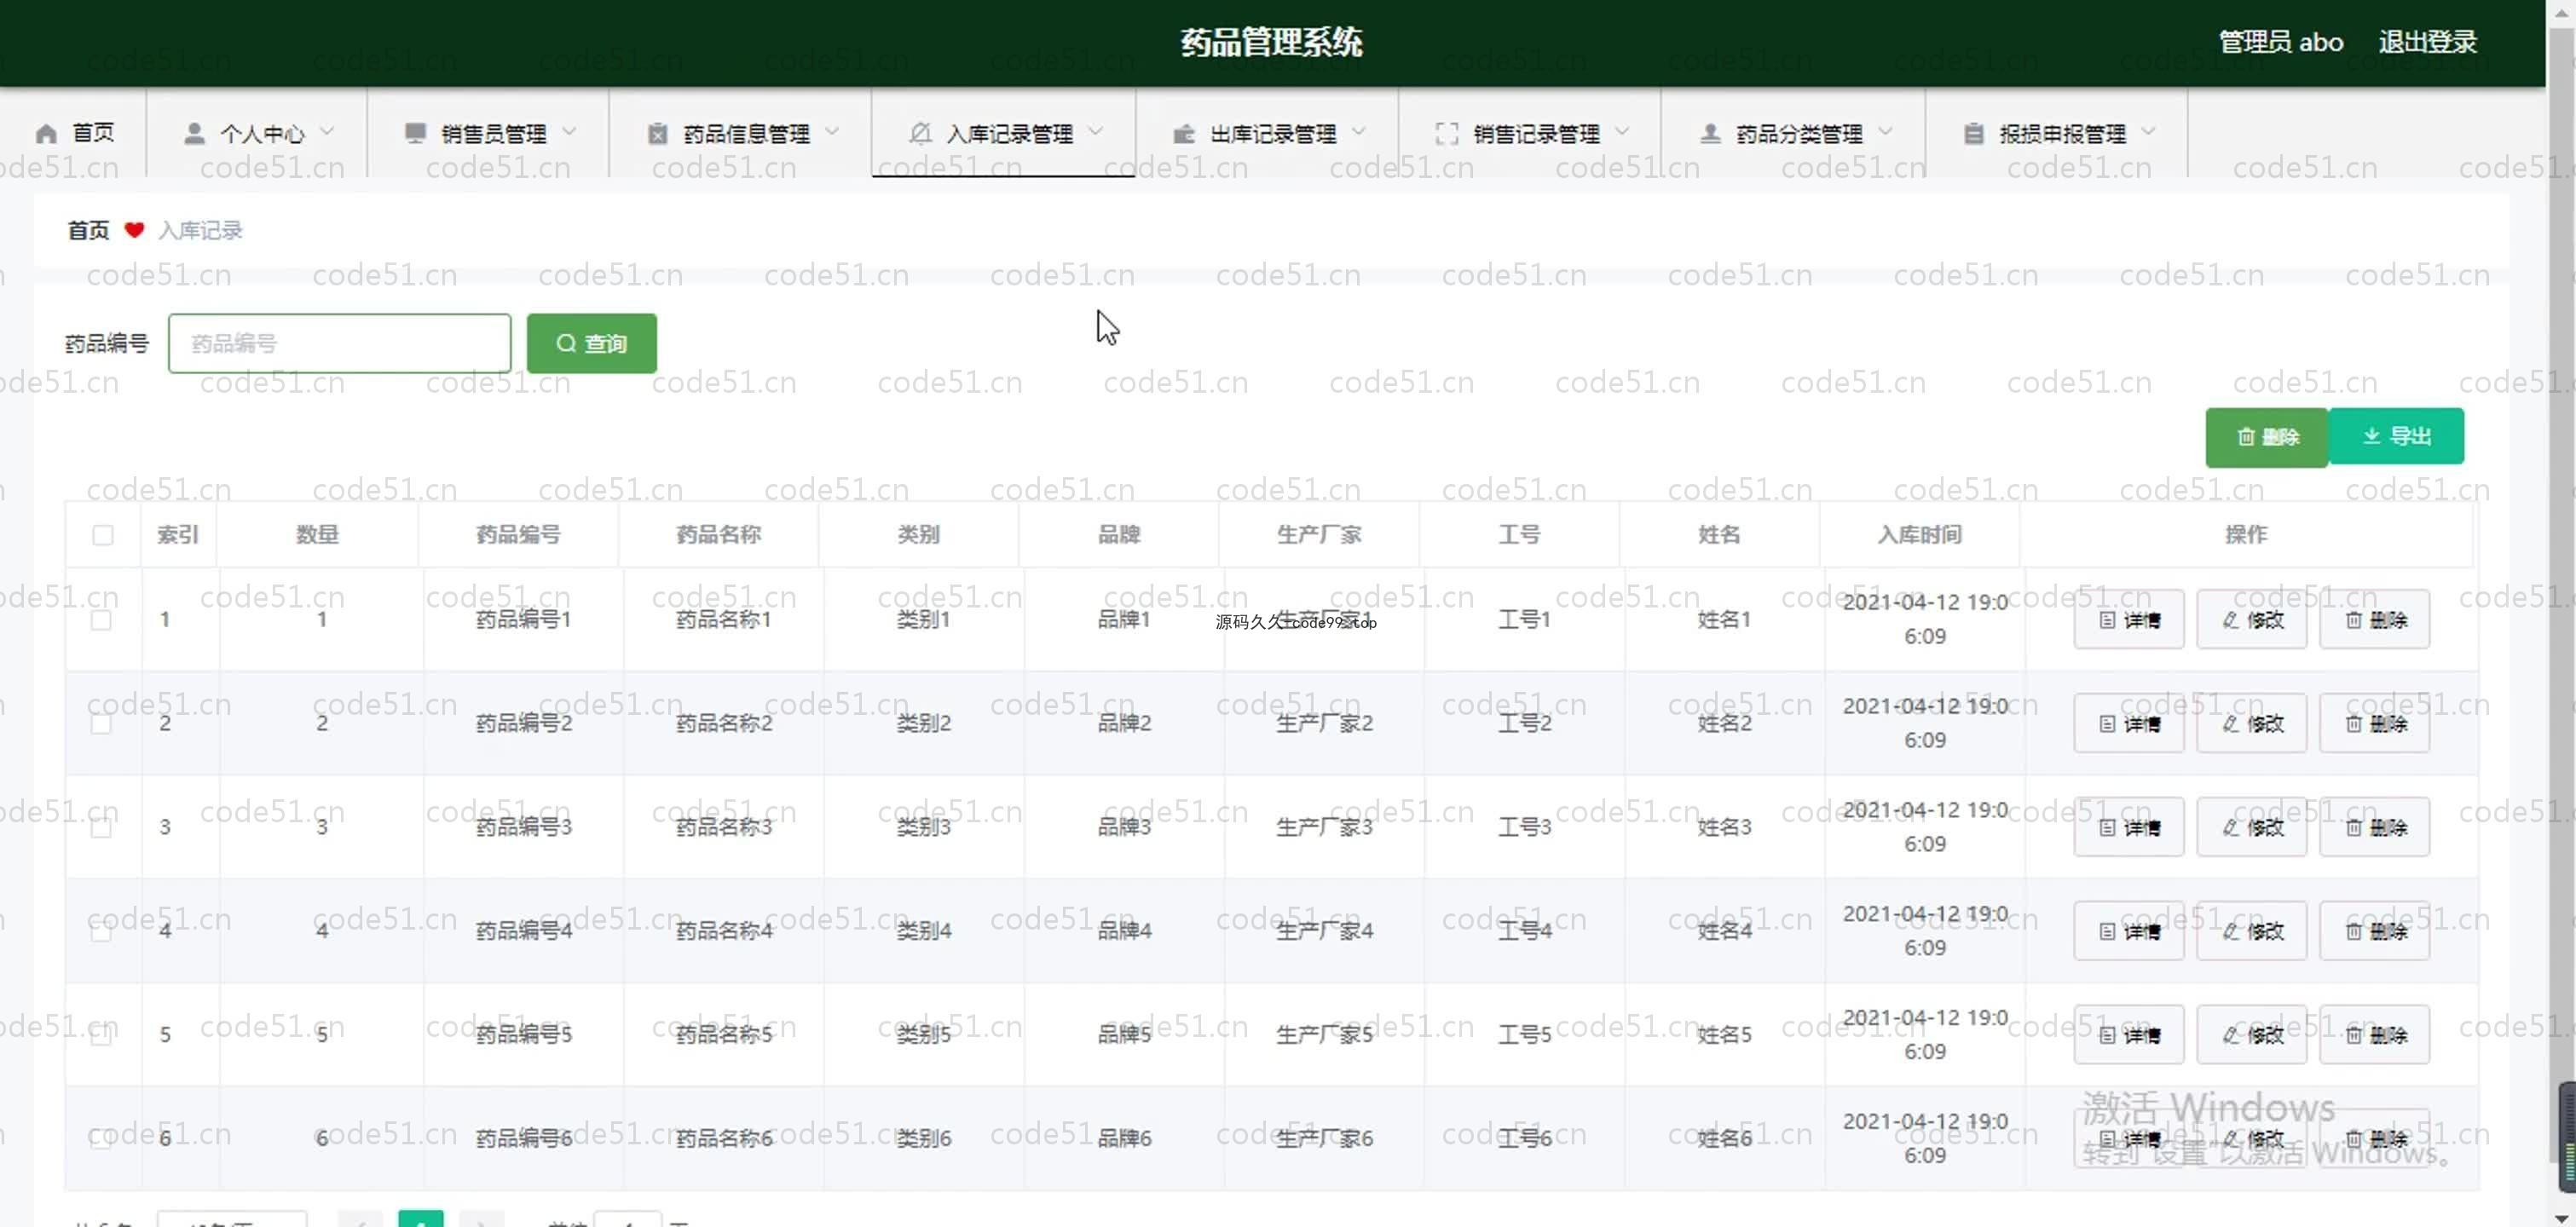Click the detail icon in row 药品编号3
The height and width of the screenshot is (1227, 2576).
coord(2107,828)
